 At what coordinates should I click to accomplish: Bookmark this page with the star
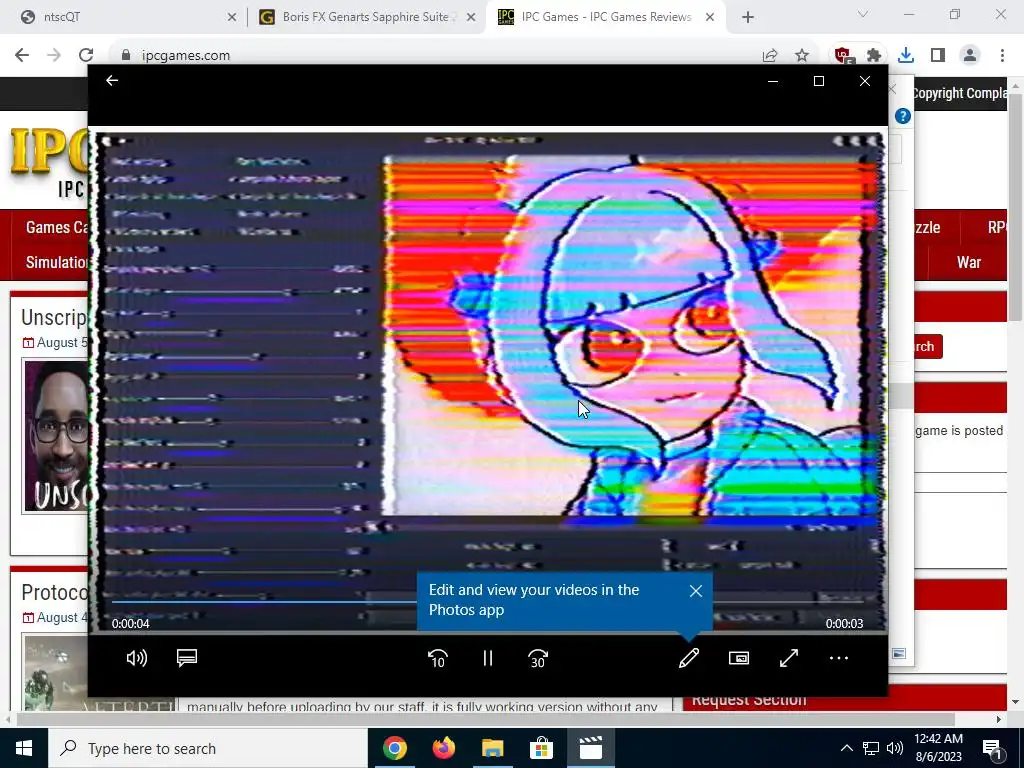click(x=802, y=56)
